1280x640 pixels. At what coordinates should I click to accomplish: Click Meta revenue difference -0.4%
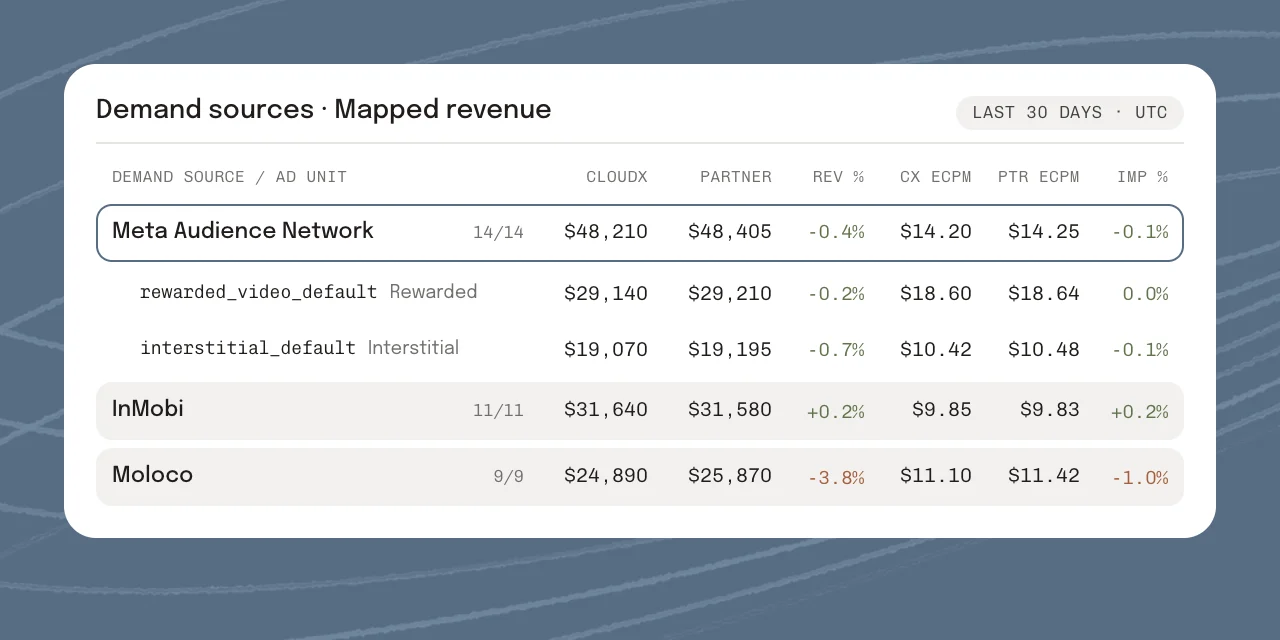[836, 232]
